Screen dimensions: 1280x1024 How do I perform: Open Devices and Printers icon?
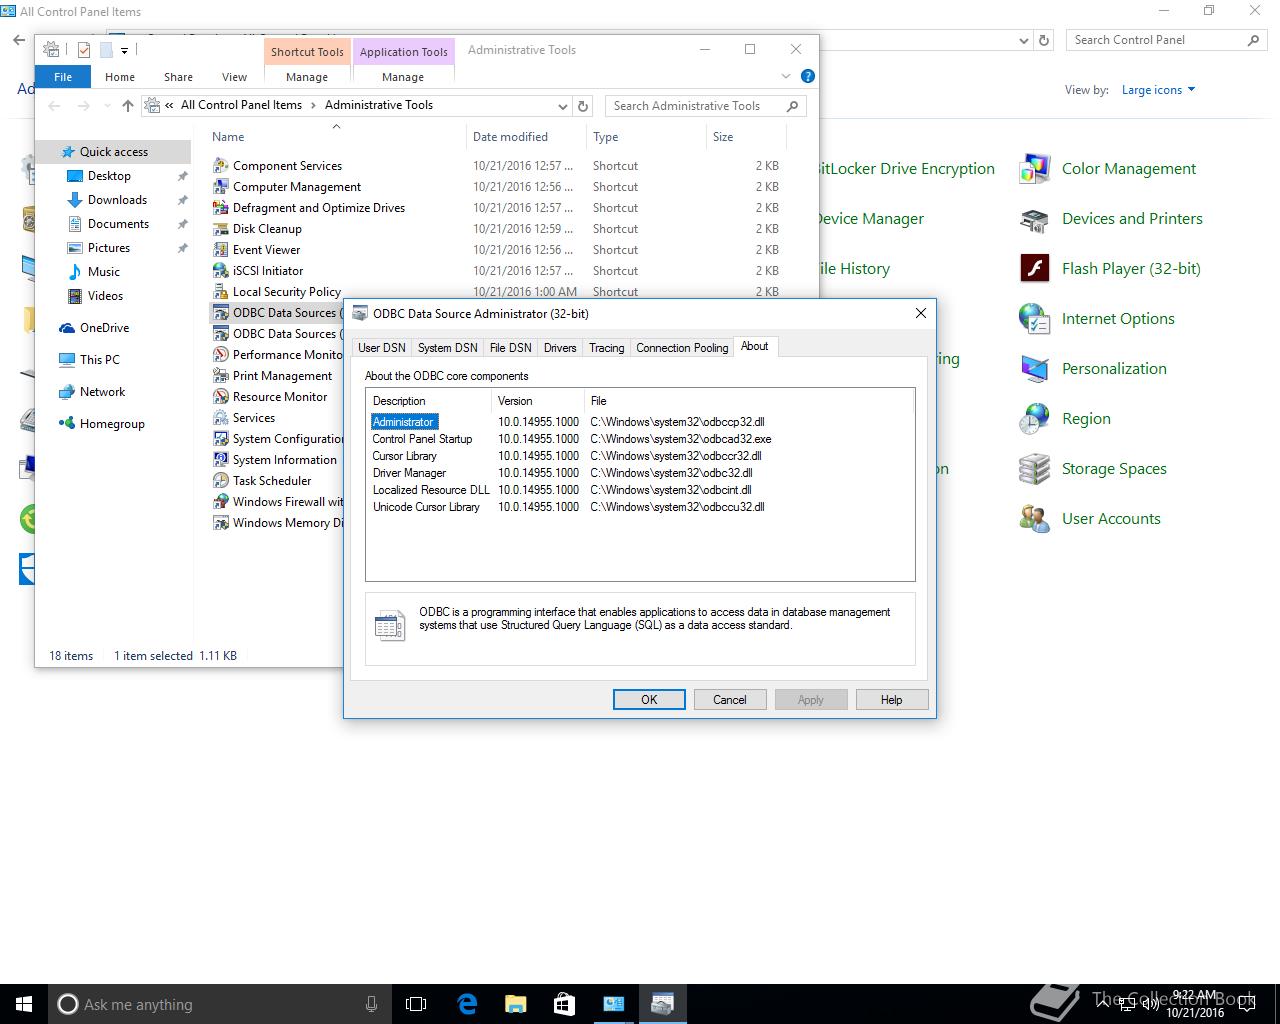(1034, 219)
